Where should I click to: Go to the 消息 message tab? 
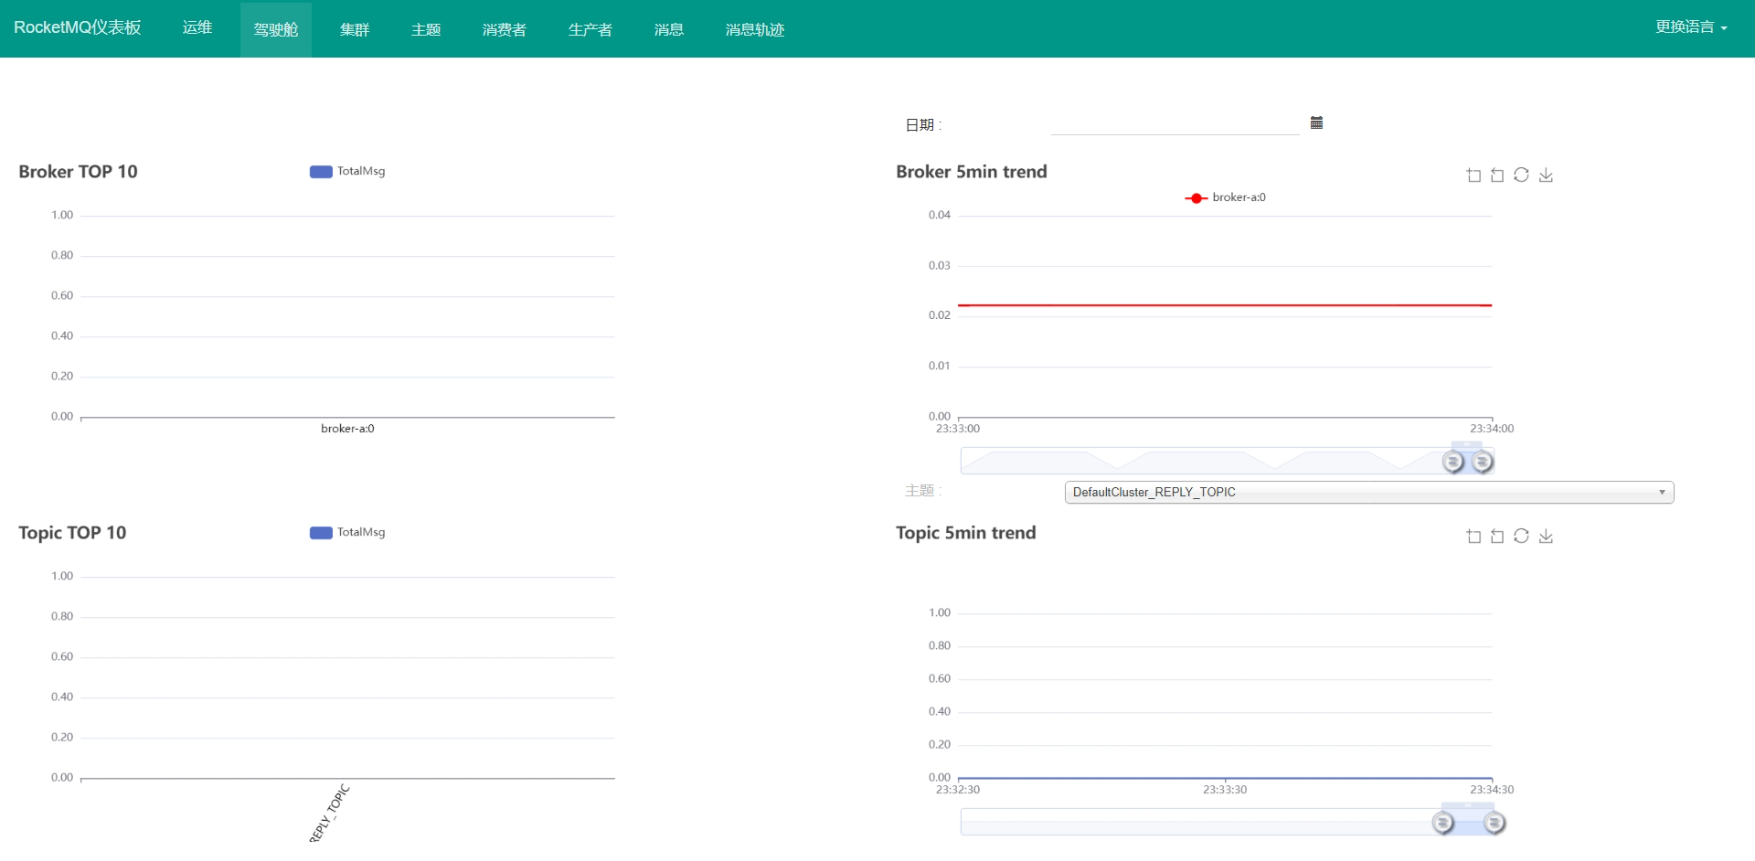[669, 29]
